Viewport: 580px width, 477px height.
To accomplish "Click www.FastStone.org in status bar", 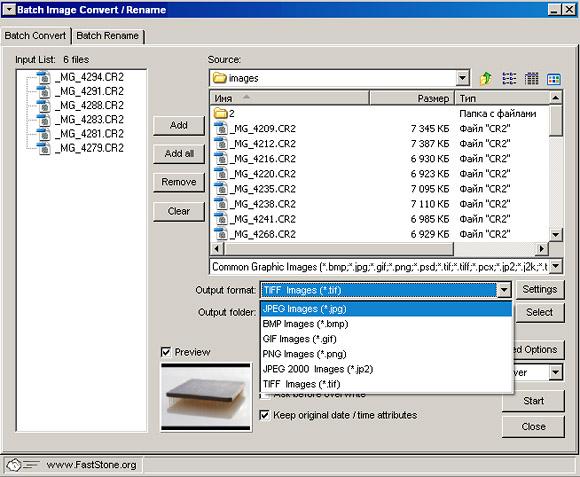I will (x=91, y=465).
